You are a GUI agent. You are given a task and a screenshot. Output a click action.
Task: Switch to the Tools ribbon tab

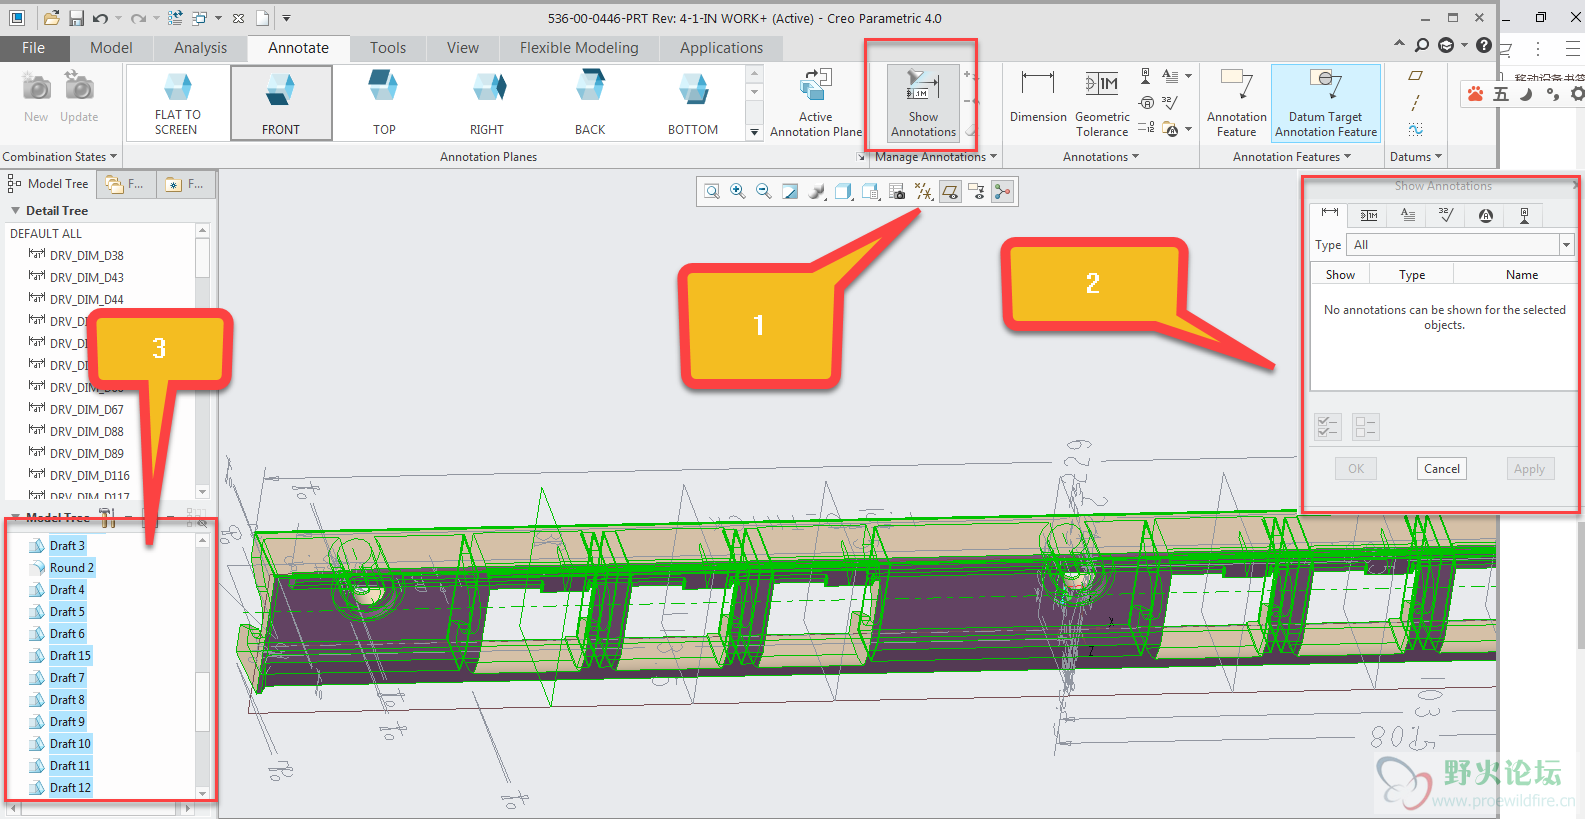[x=388, y=48]
